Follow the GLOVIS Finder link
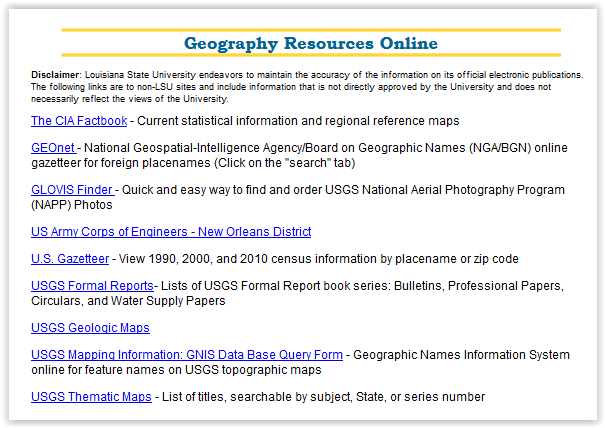 click(x=73, y=190)
